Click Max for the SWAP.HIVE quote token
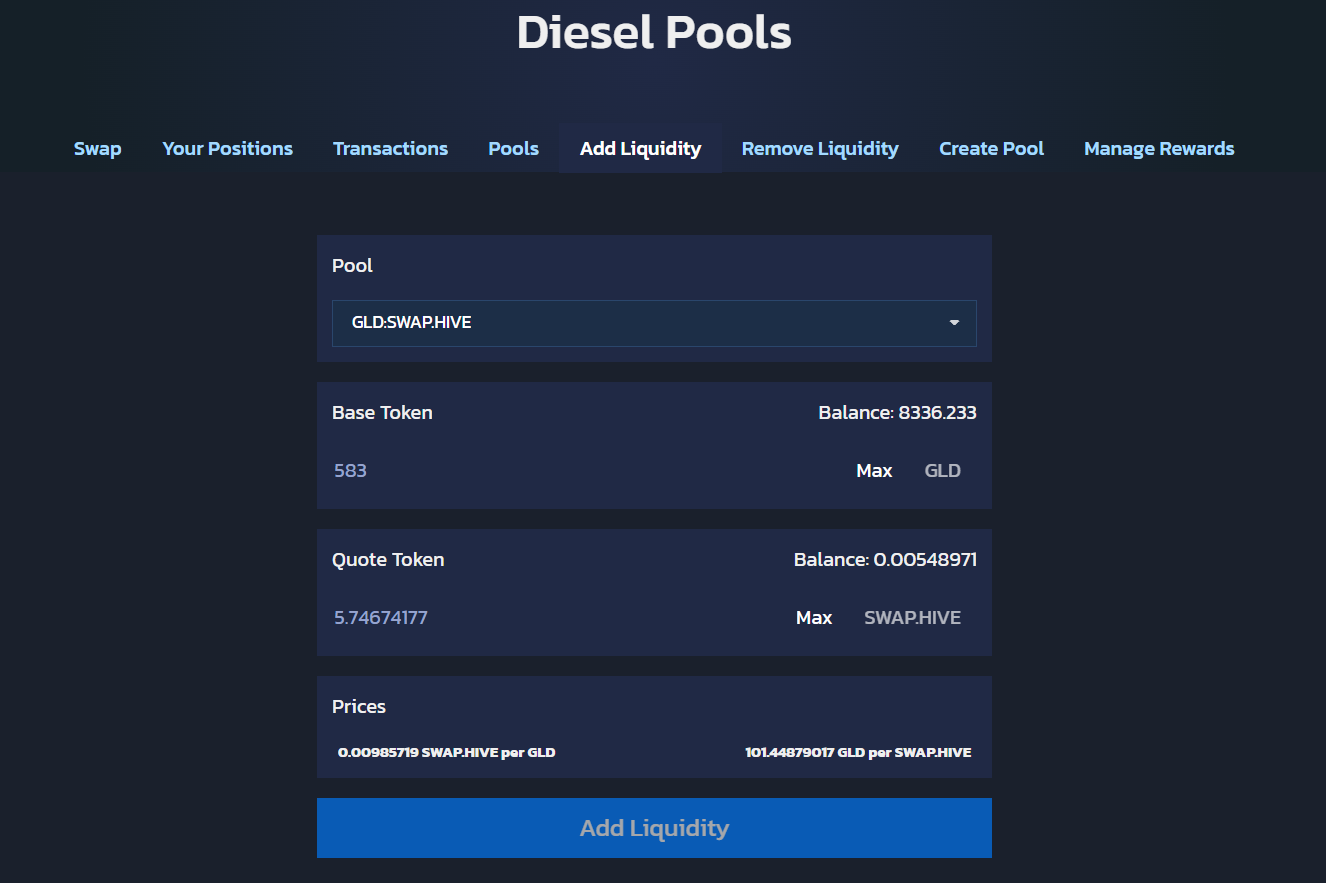Screen dimensions: 1326x883 [813, 618]
